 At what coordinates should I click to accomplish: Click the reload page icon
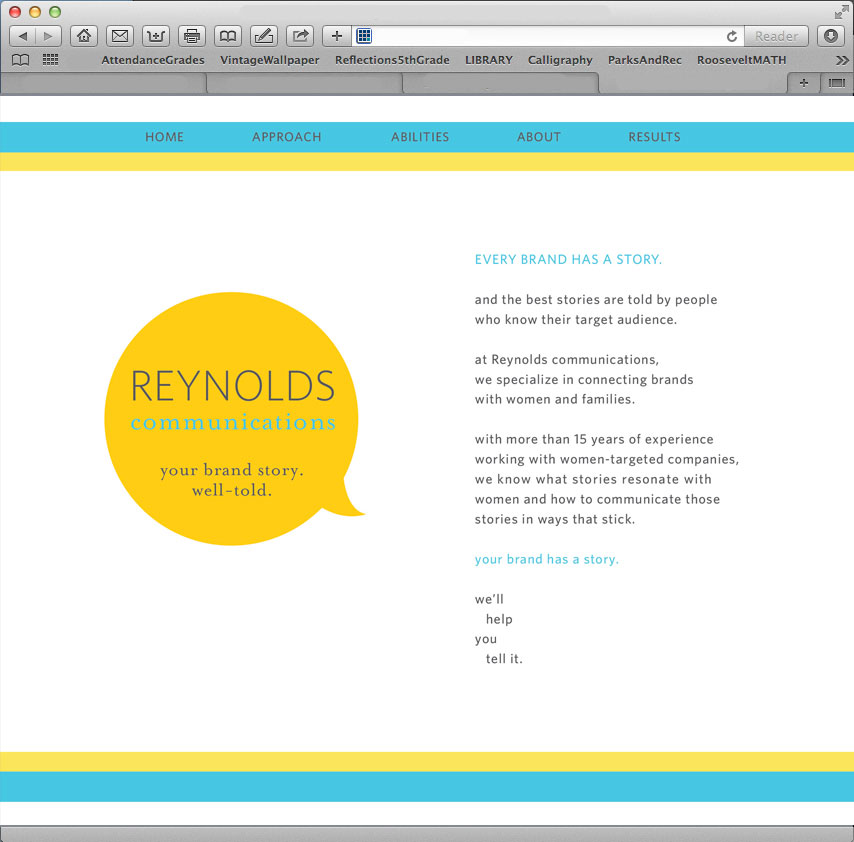(732, 36)
